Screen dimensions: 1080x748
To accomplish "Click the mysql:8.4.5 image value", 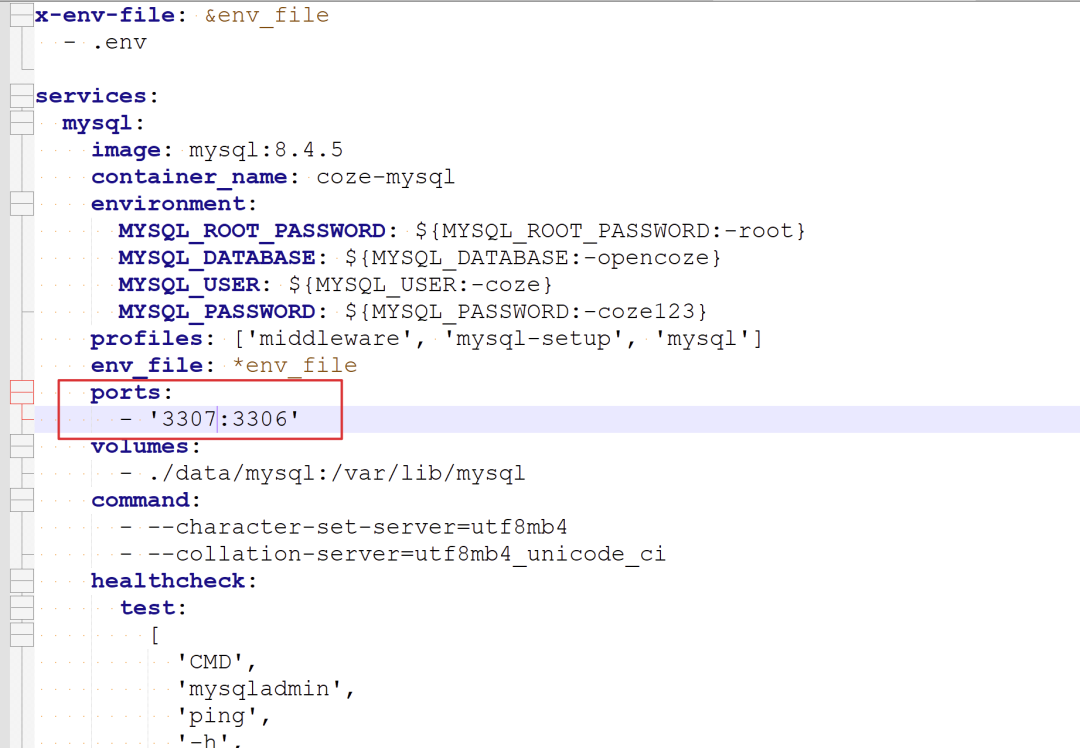I will [266, 150].
